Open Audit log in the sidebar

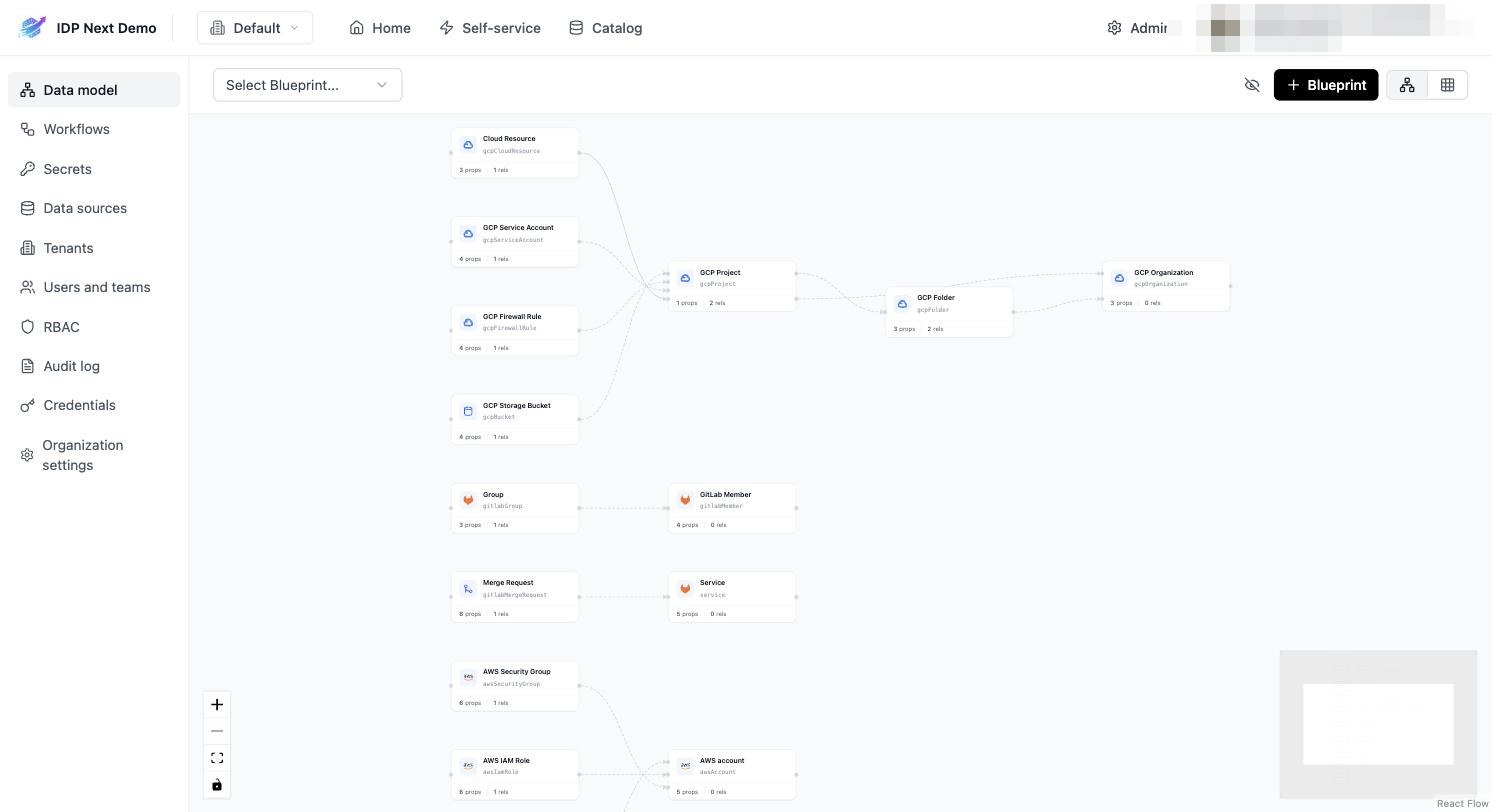pyautogui.click(x=94, y=366)
